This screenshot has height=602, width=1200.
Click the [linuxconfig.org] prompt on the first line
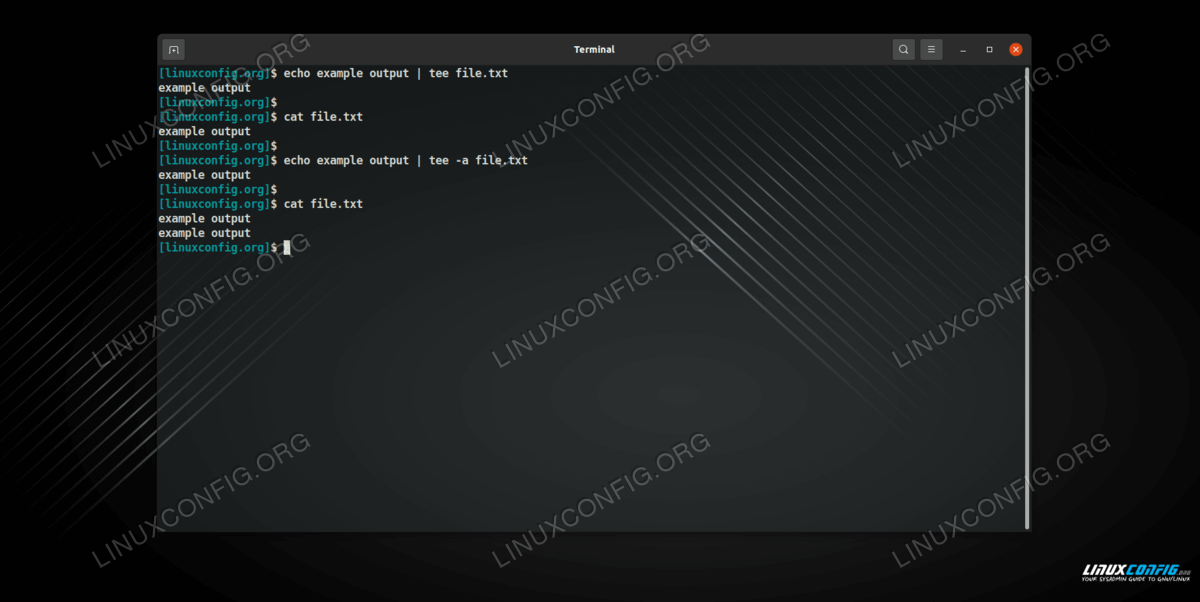pyautogui.click(x=213, y=74)
